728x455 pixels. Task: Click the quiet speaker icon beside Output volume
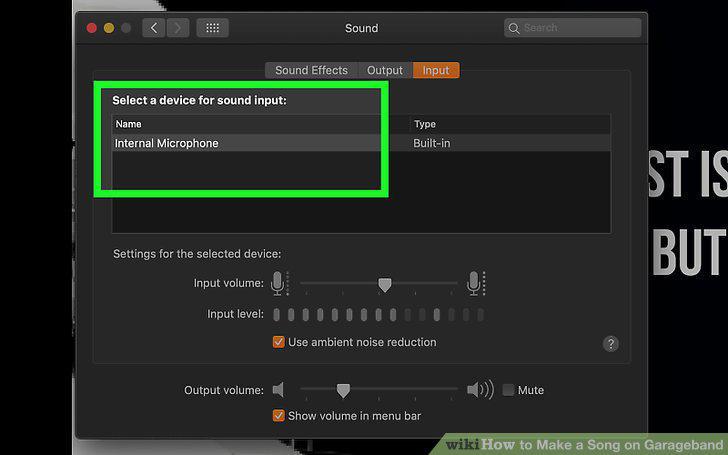coord(278,390)
